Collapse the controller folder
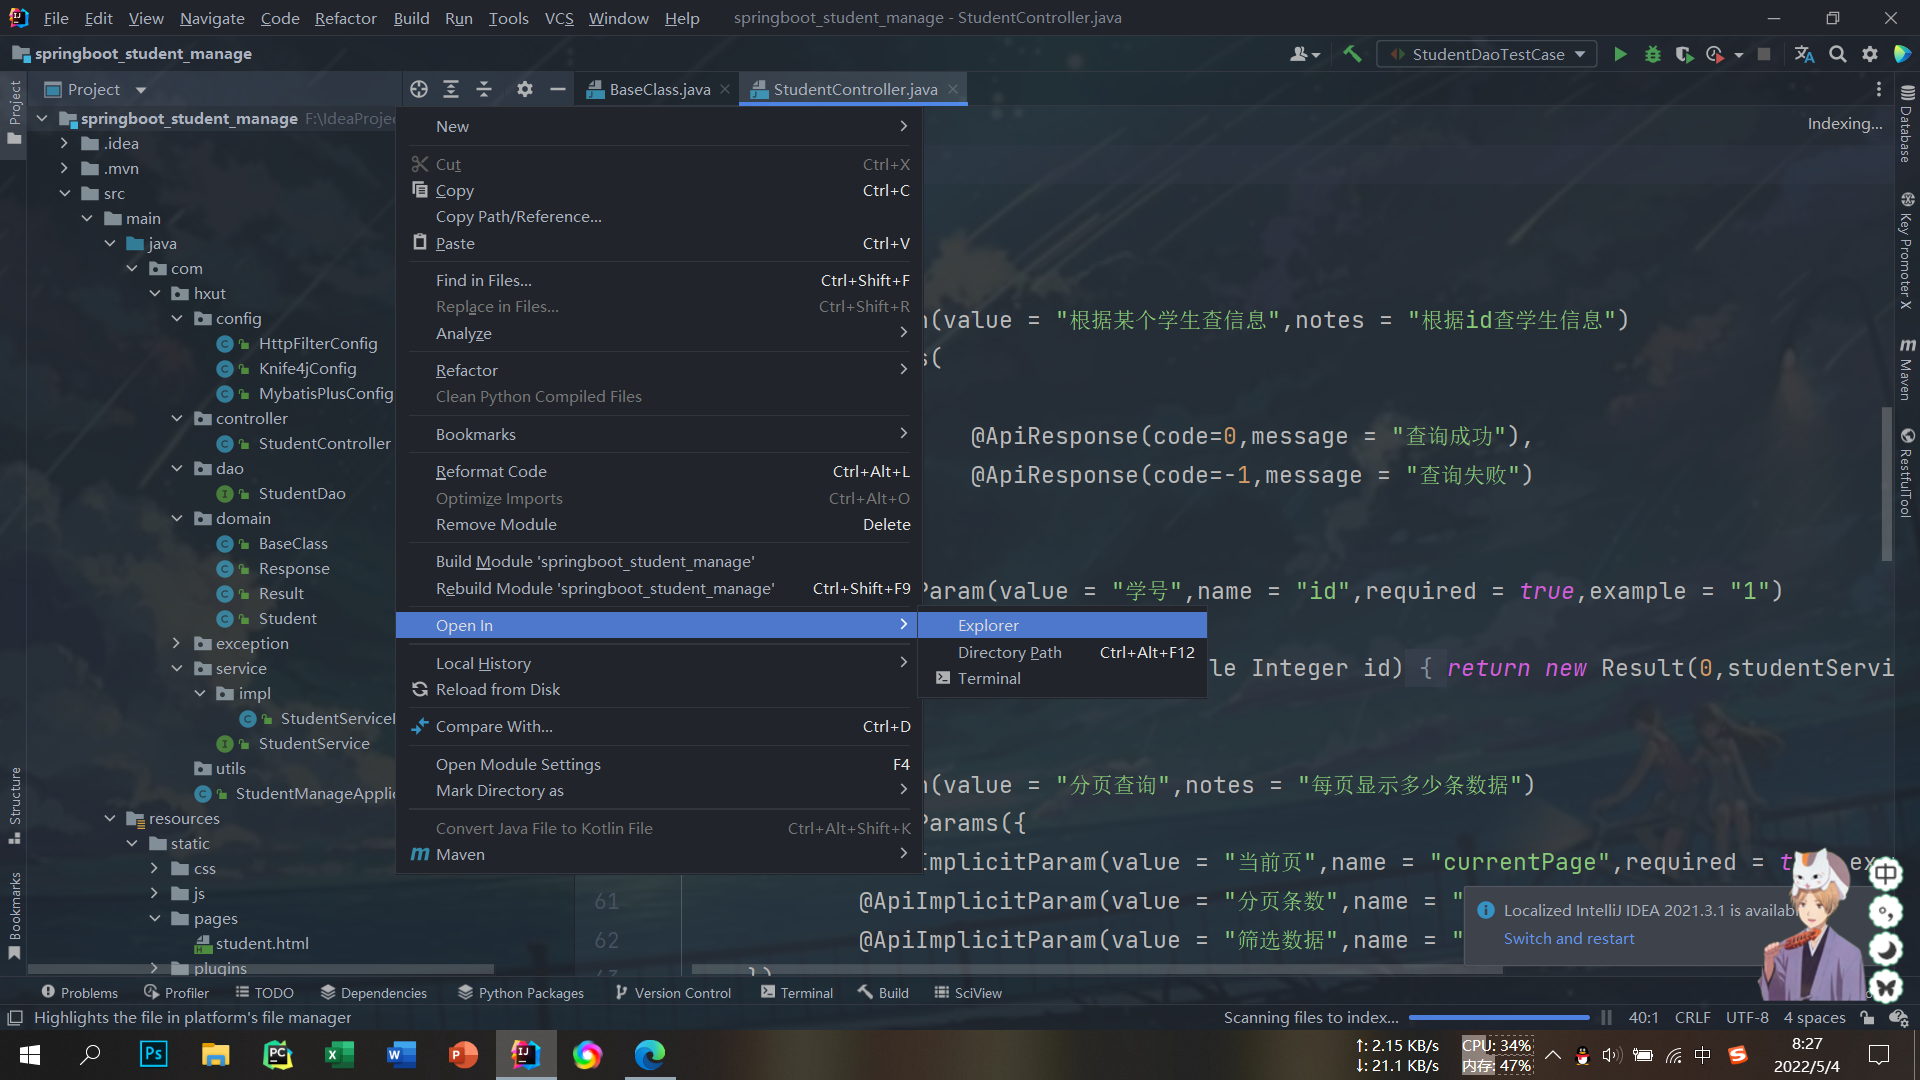Screen dimensions: 1920x1080 (x=177, y=418)
